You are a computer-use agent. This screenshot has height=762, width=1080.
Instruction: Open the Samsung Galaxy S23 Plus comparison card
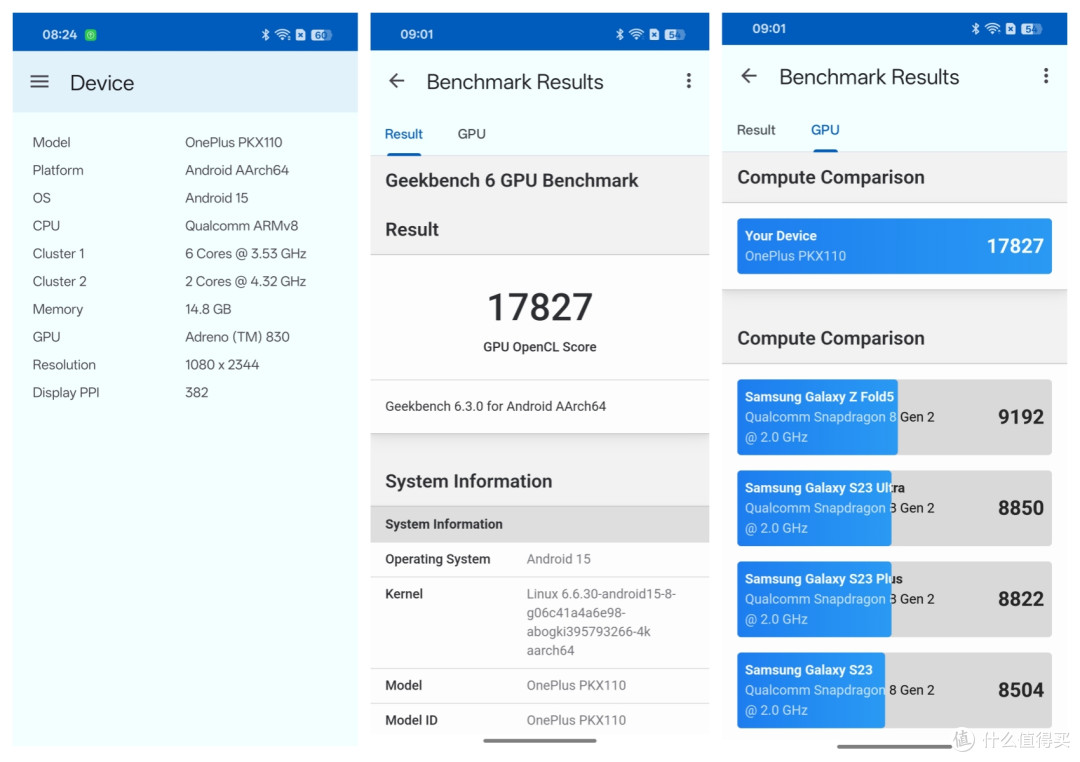894,599
